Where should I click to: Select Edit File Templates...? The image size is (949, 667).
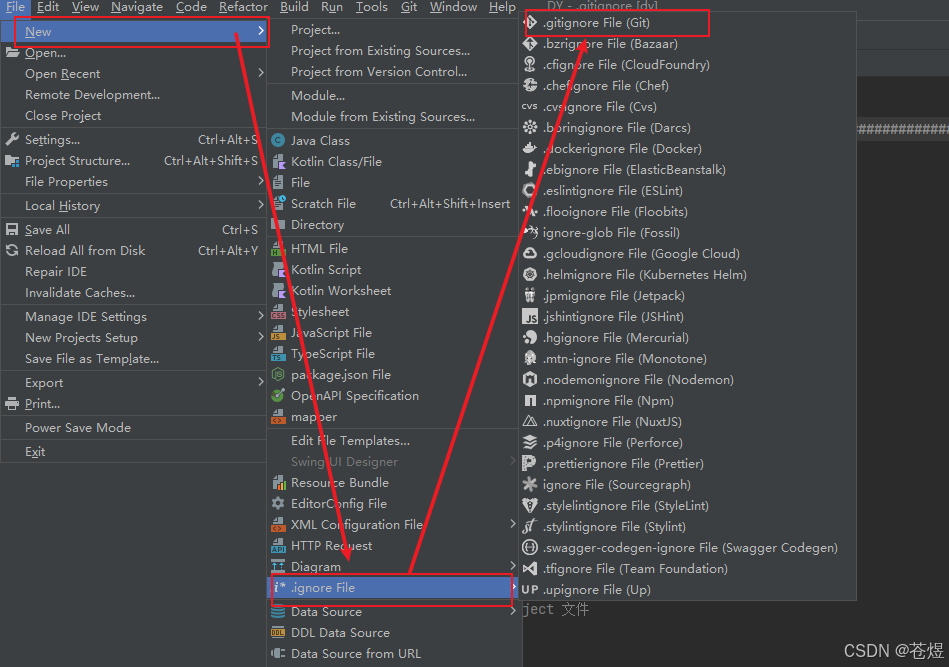(394, 441)
